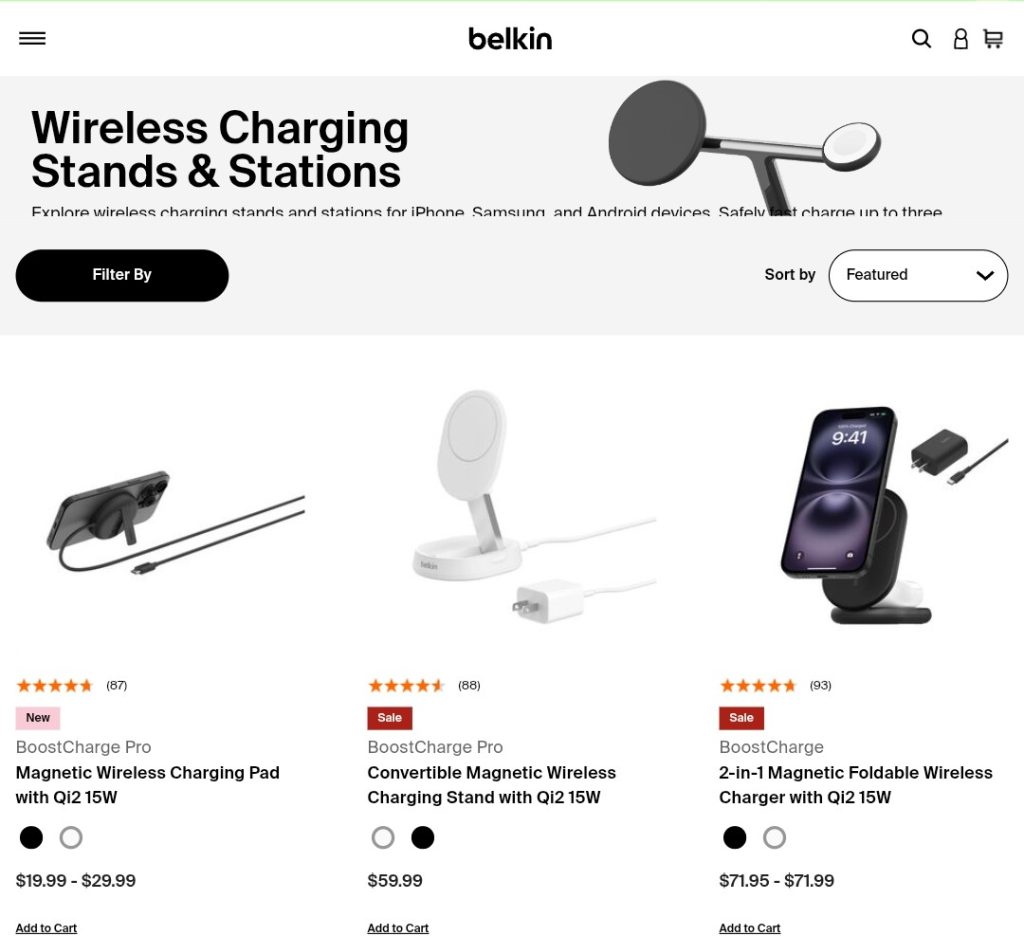Select white color for Convertible Charging Stand

pos(383,838)
